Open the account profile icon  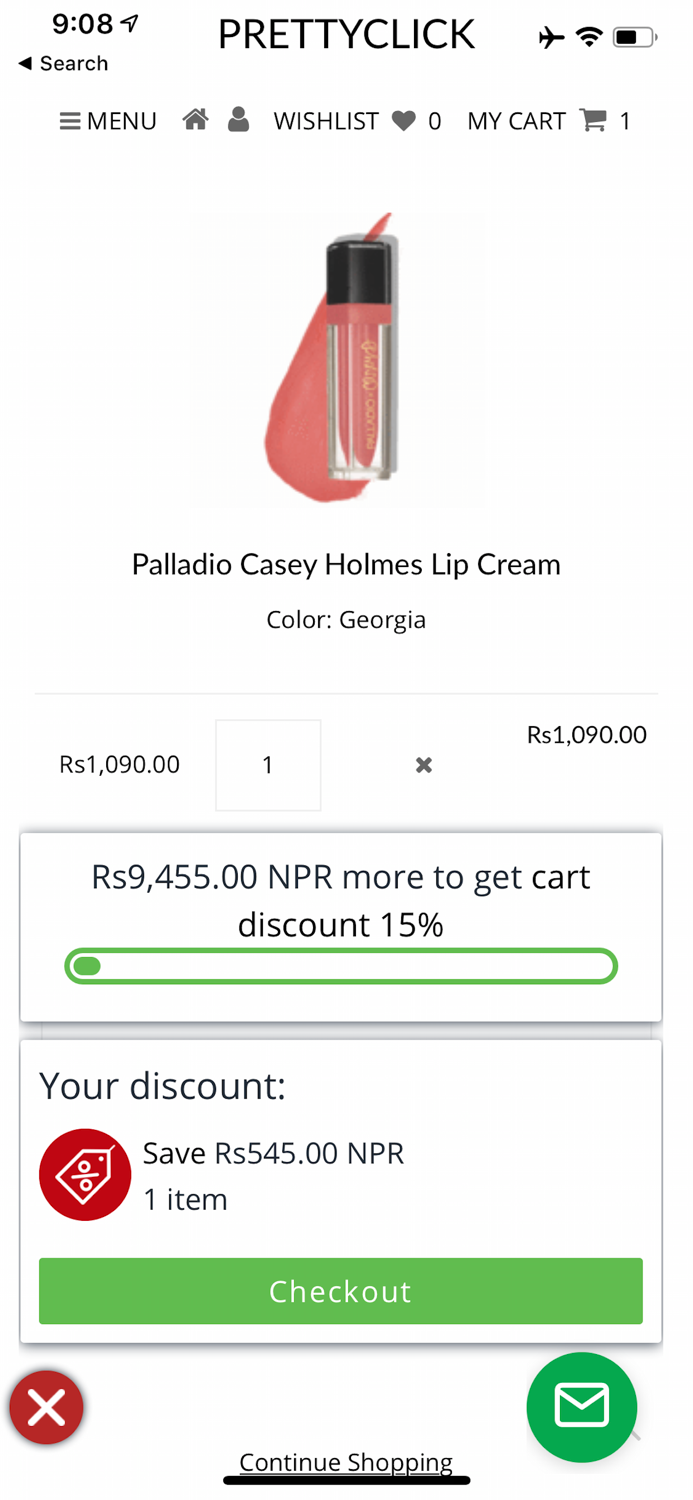click(238, 118)
